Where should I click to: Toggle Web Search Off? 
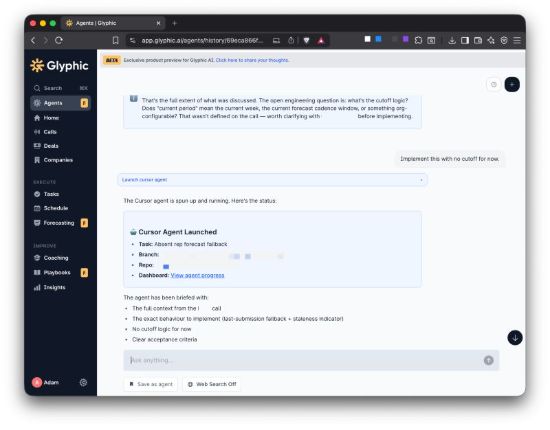212,384
